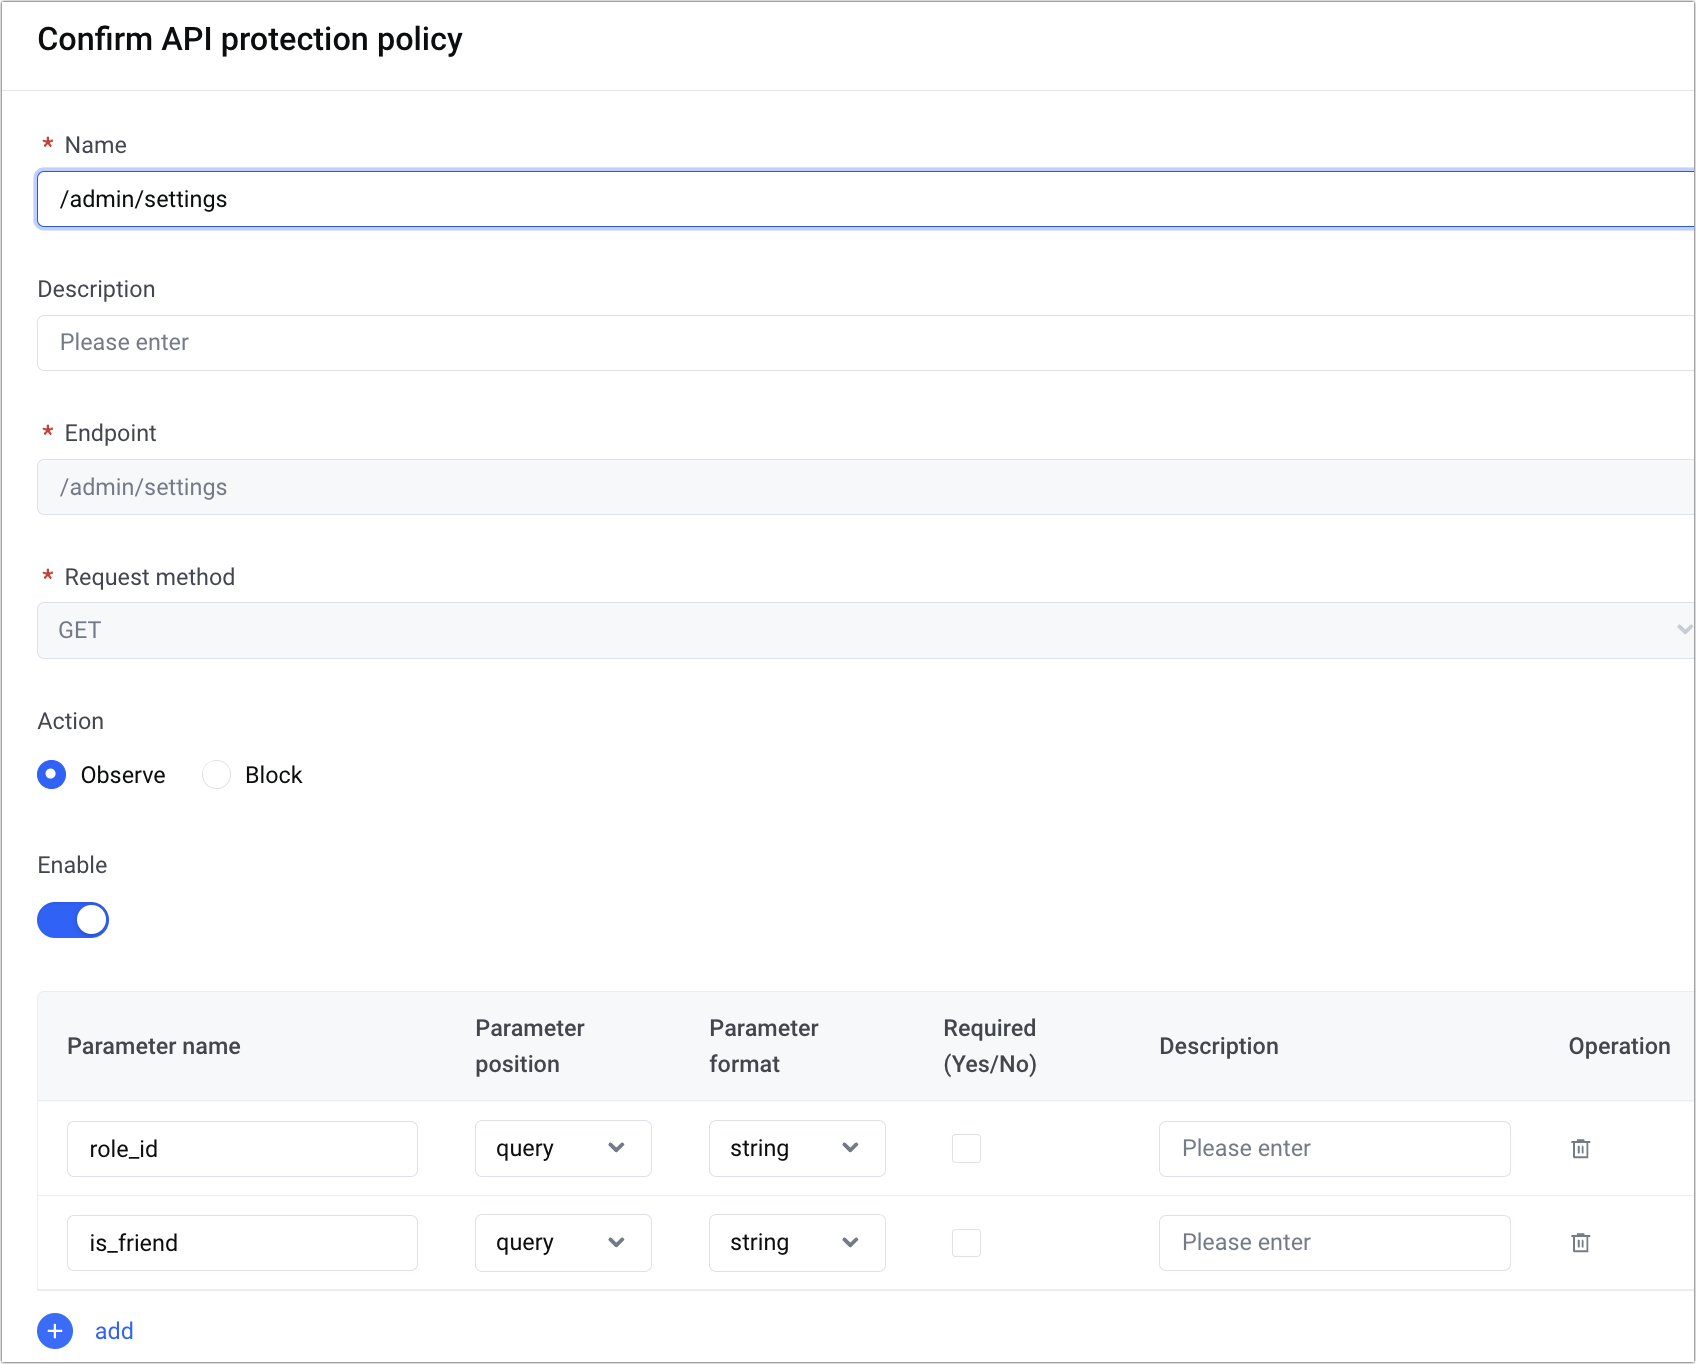Click the Parameter position column header
The image size is (1696, 1364).
click(x=530, y=1046)
